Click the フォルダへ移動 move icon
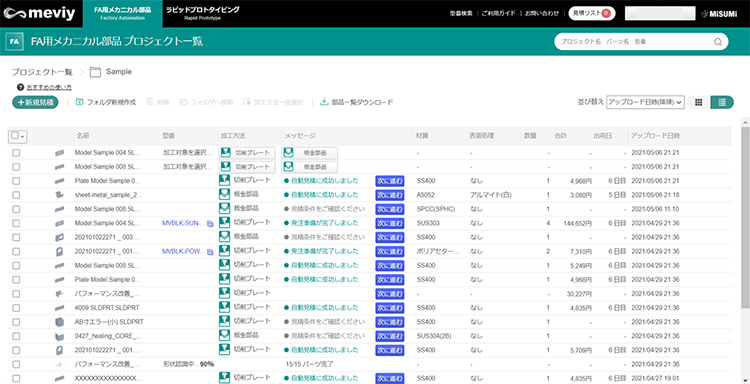The height and width of the screenshot is (384, 750). pos(183,102)
